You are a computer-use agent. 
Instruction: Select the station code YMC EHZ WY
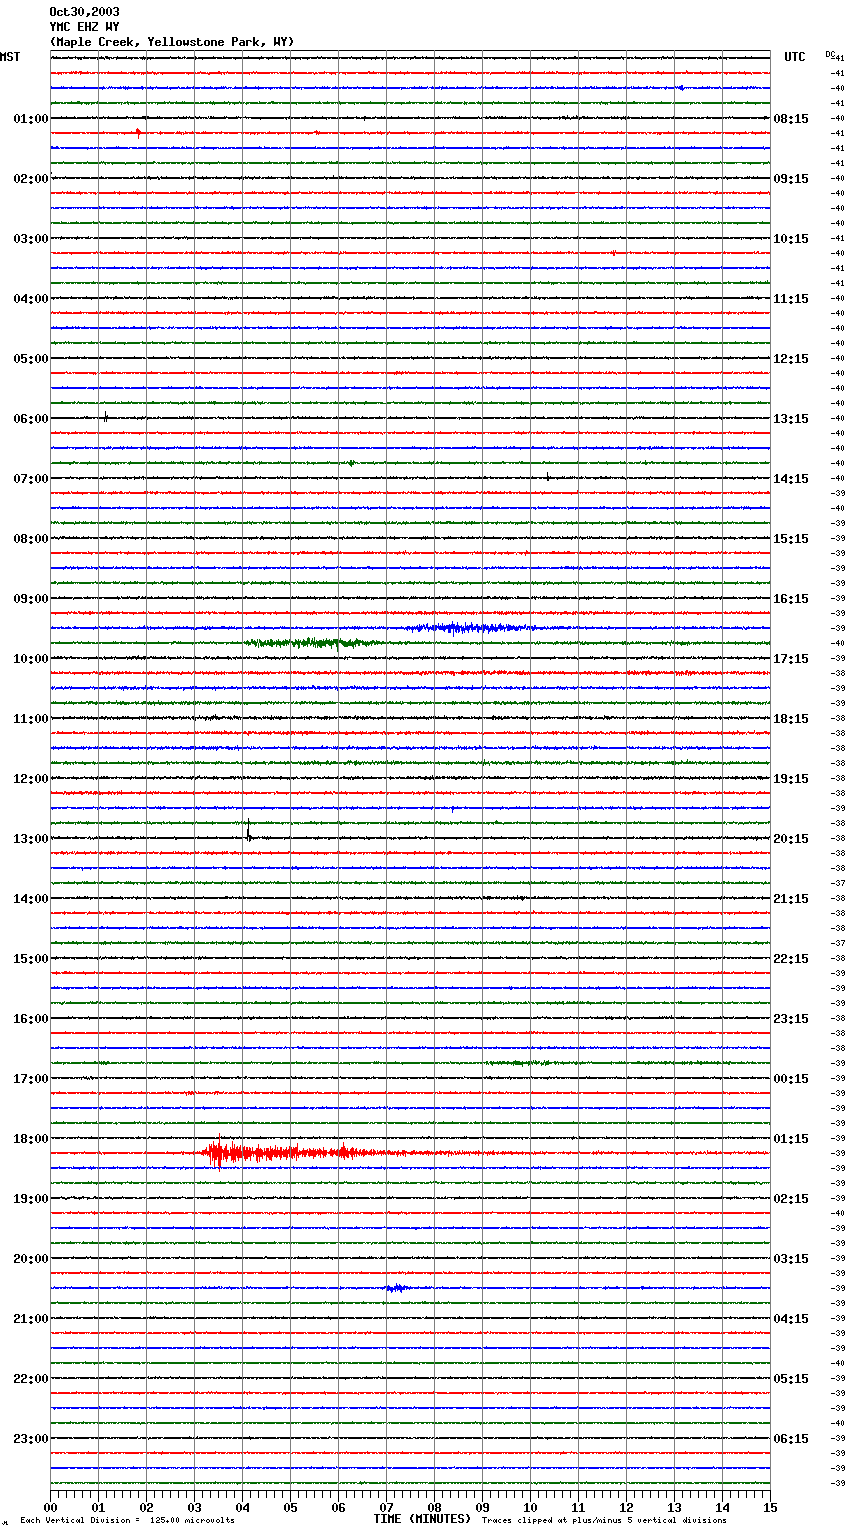click(84, 27)
